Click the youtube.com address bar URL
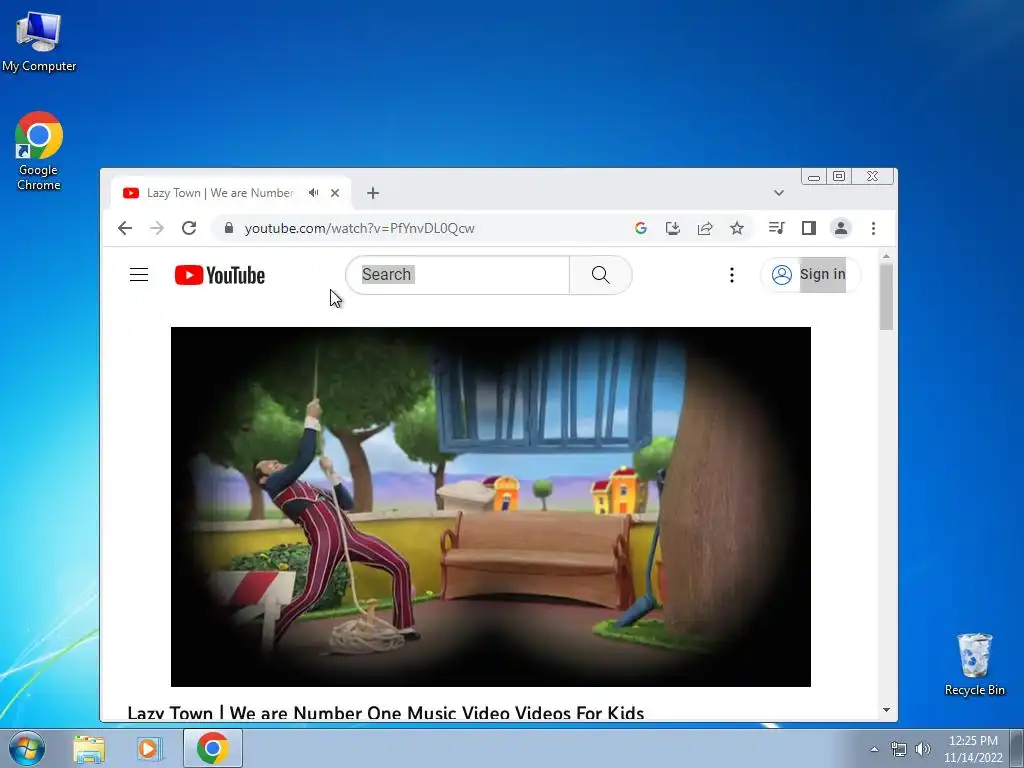Viewport: 1024px width, 768px height. click(359, 228)
